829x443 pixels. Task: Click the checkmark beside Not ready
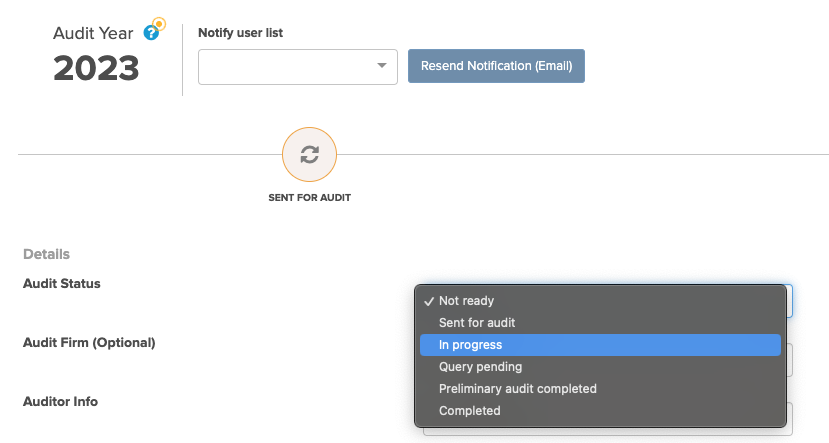[x=429, y=301]
